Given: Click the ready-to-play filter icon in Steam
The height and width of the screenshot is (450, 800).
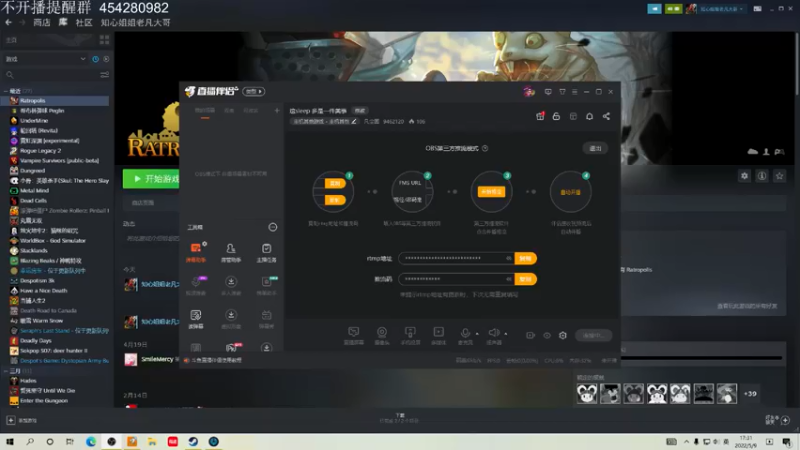Looking at the screenshot, I should click(106, 59).
